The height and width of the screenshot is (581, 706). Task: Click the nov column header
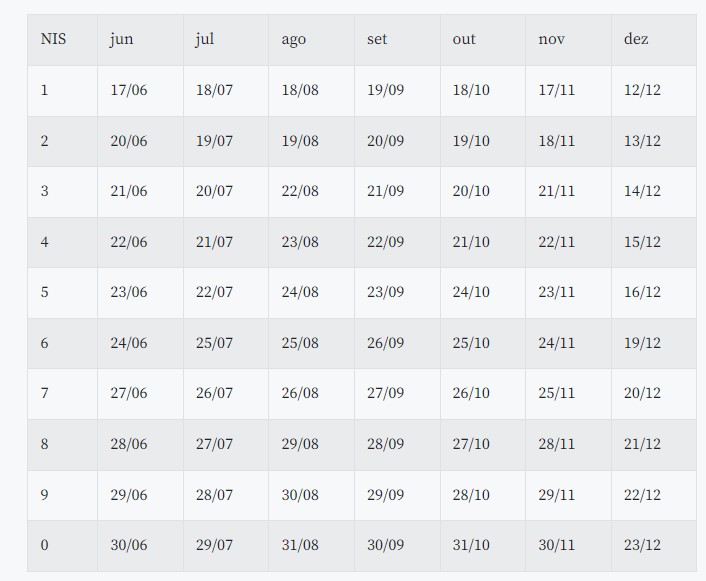[x=551, y=40]
